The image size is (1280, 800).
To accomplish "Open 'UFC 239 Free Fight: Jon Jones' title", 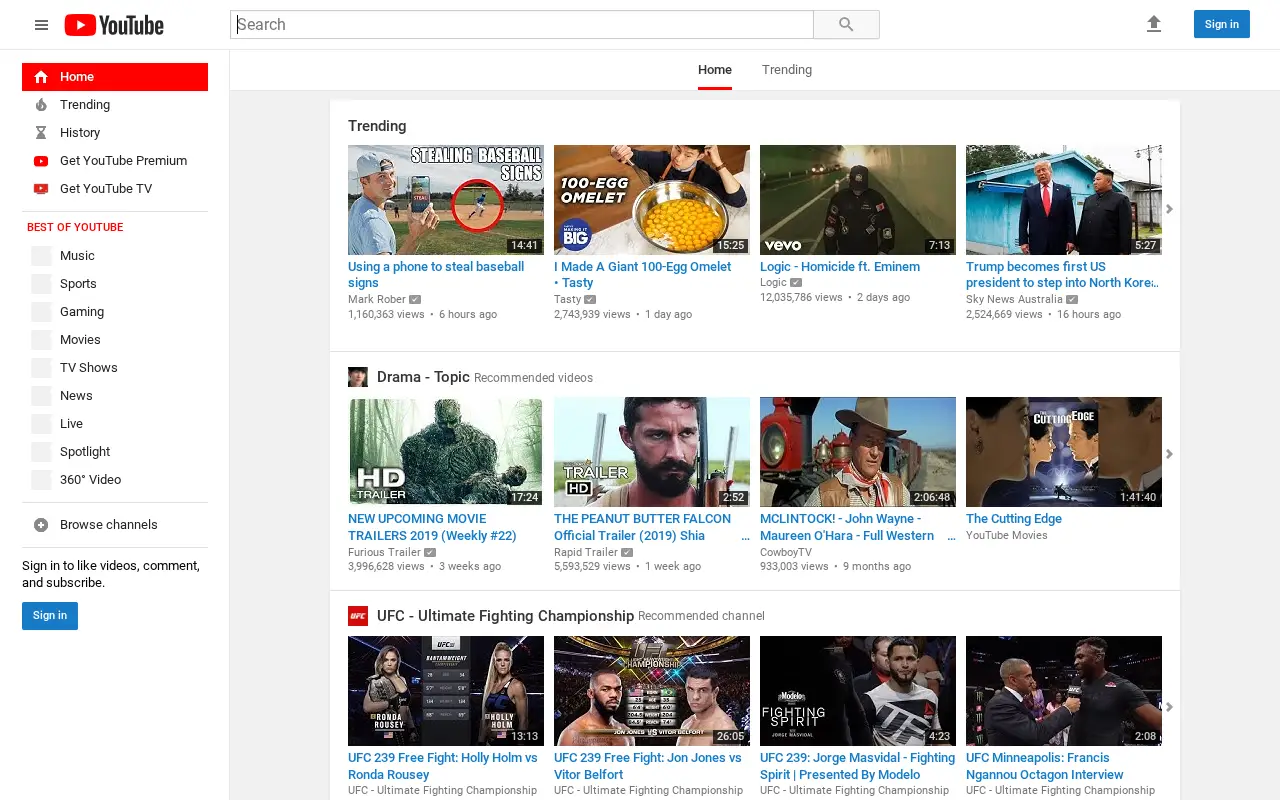I will pyautogui.click(x=648, y=766).
